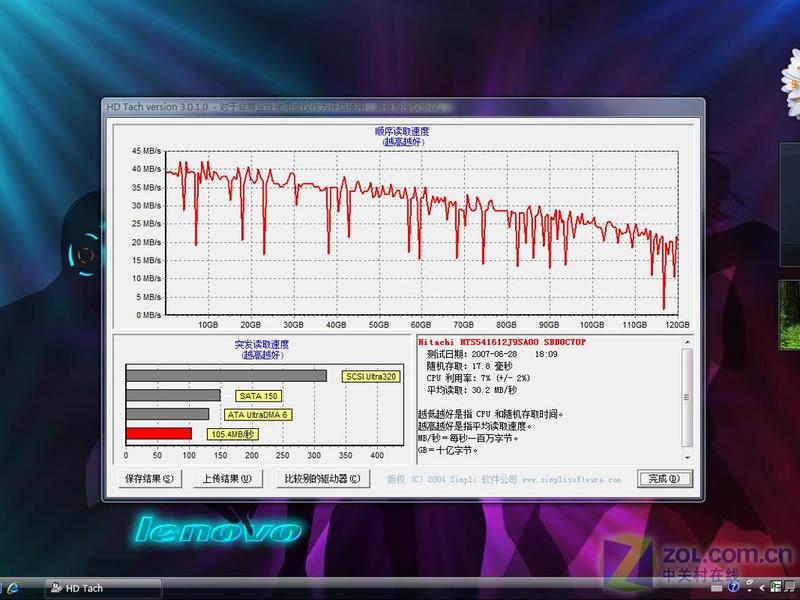800x600 pixels.
Task: Click the 完成(D) done button
Action: [664, 479]
